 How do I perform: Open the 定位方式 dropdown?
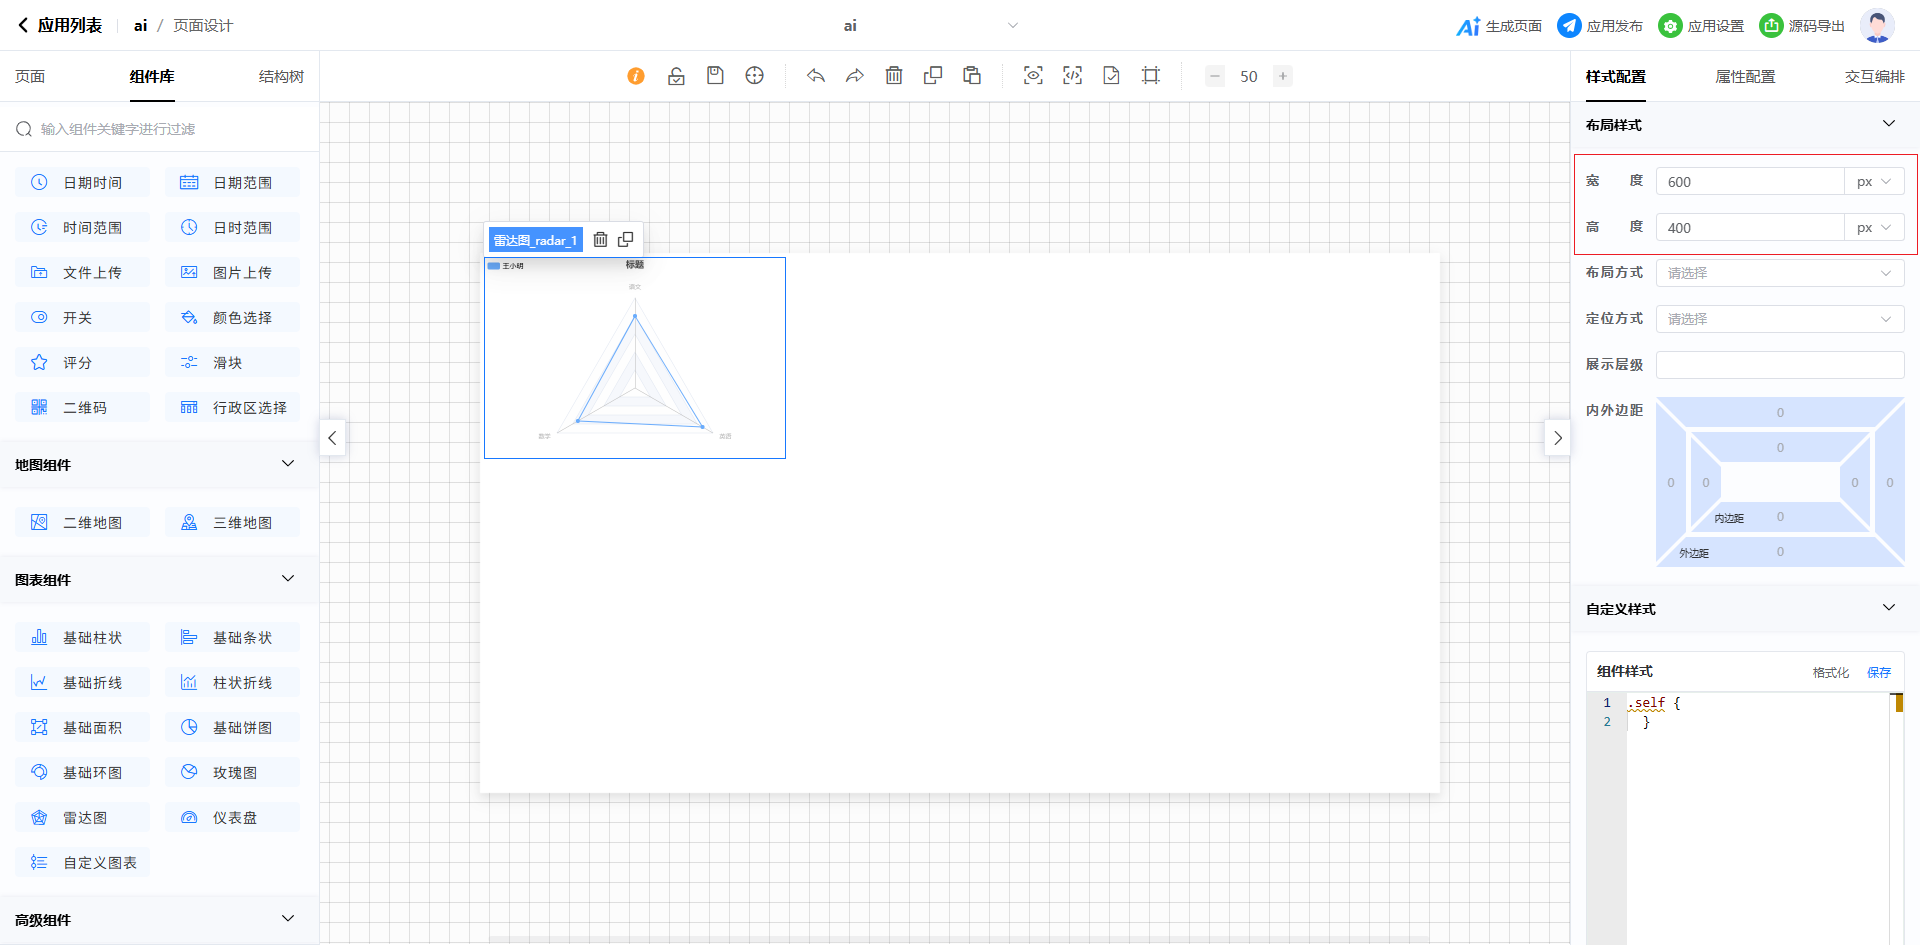(1779, 319)
